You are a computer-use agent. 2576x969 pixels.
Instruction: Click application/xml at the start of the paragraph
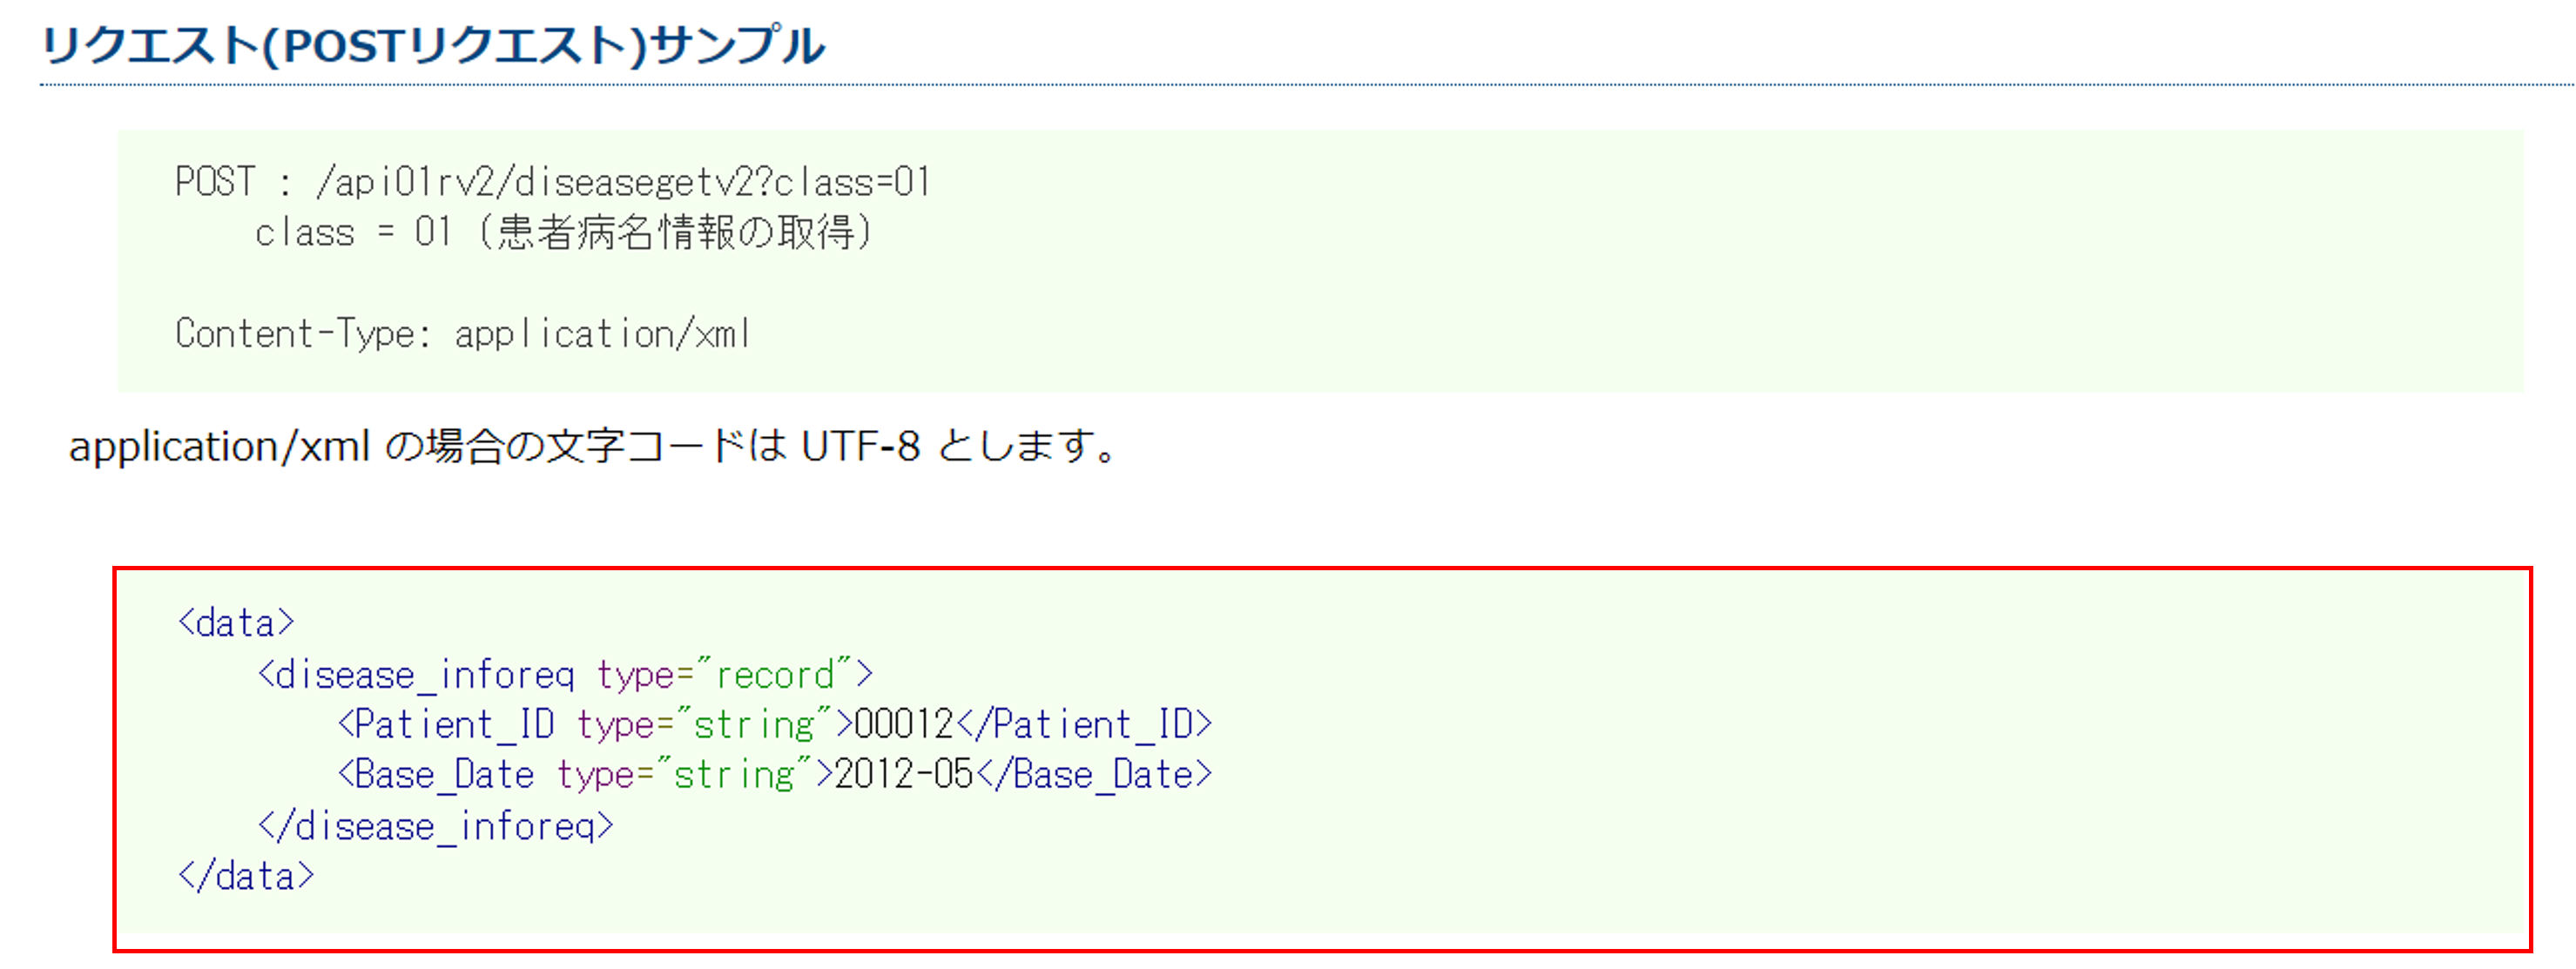tap(219, 446)
